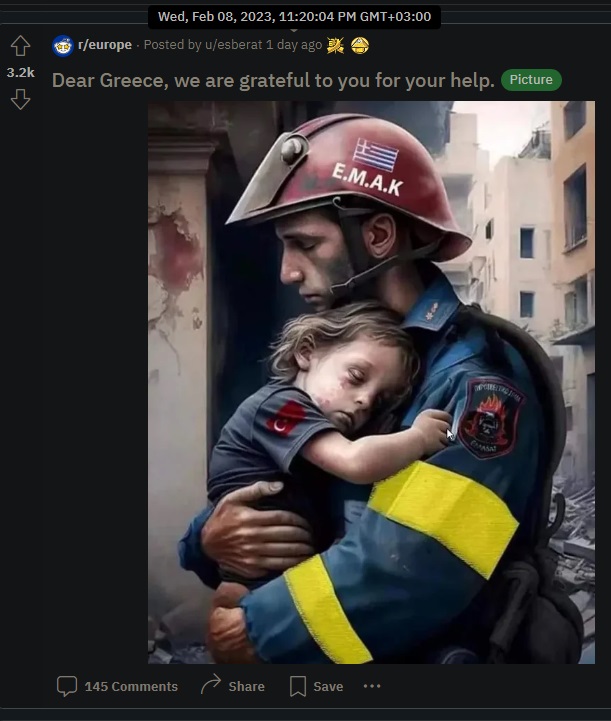Viewport: 611px width, 721px height.
Task: Open the r/europe subreddit avatar icon
Action: coord(63,46)
